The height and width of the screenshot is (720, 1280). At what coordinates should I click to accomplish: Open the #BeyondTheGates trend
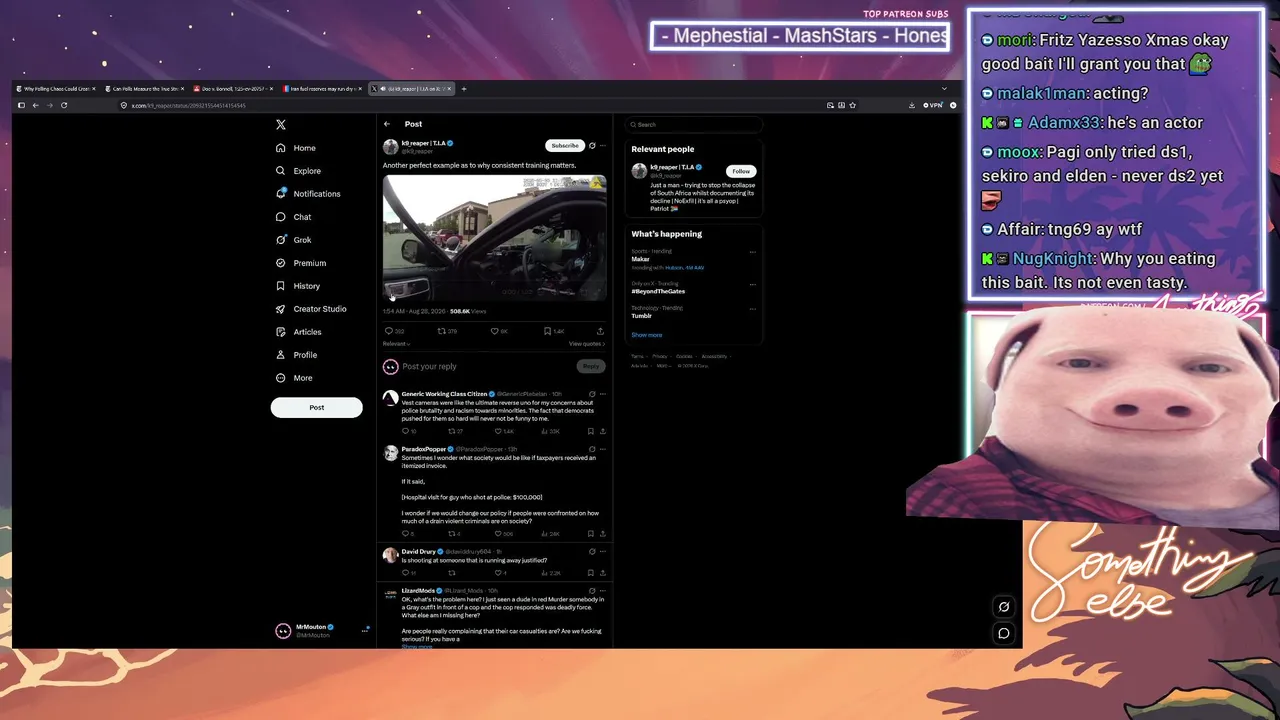coord(692,288)
